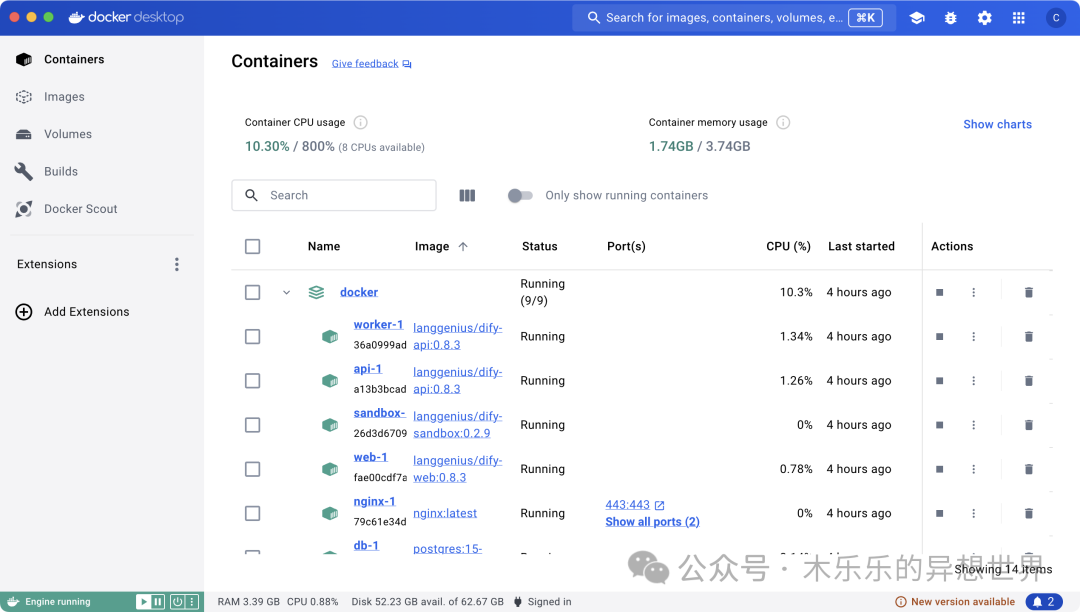This screenshot has height=612, width=1080.
Task: Click Add Extensions in the sidebar
Action: pos(72,312)
